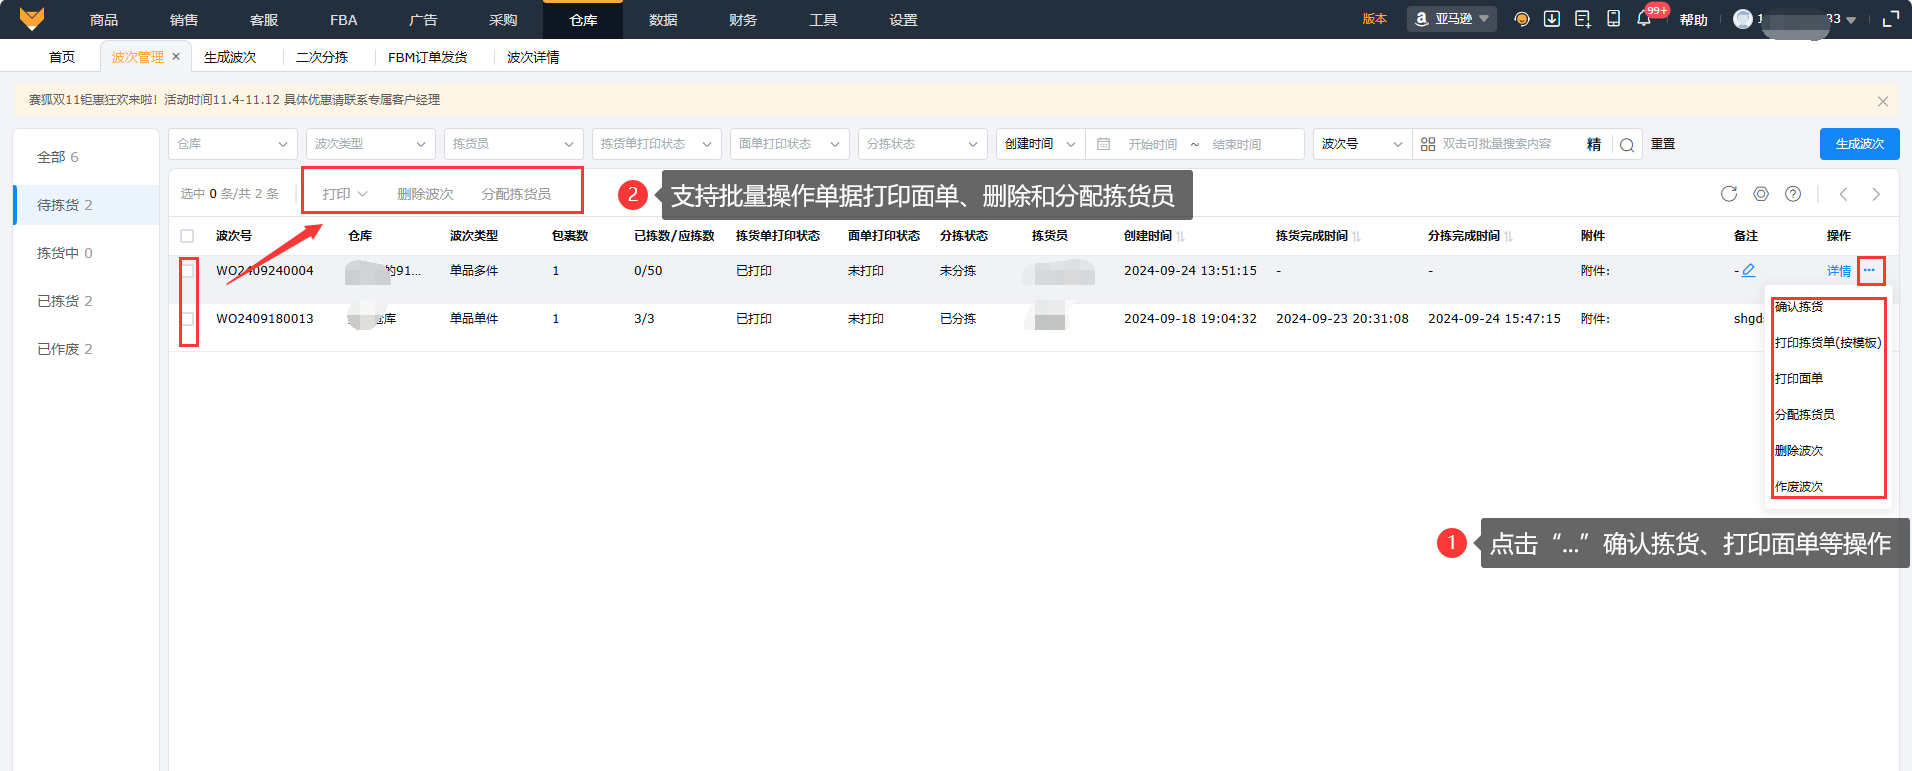The image size is (1912, 771).
Task: Click the help question mark icon
Action: pos(1793,194)
